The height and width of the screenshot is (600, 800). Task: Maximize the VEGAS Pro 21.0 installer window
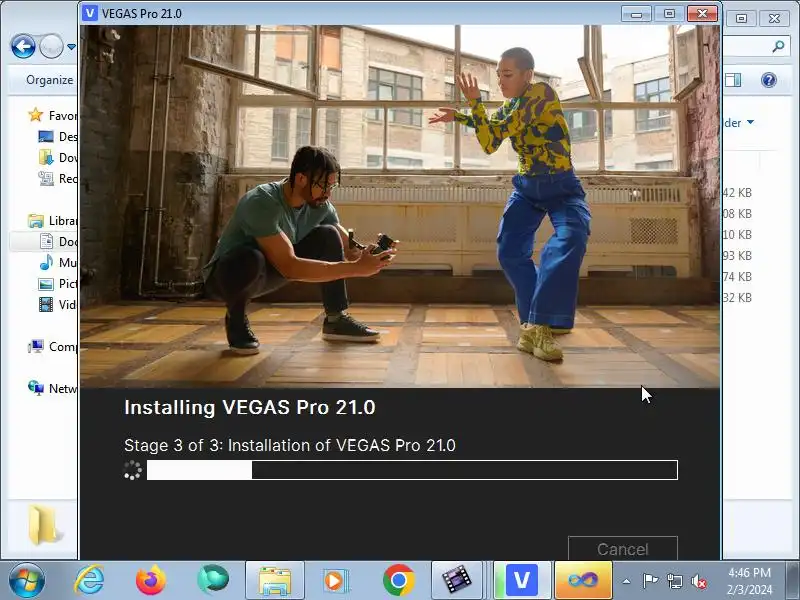click(x=669, y=14)
